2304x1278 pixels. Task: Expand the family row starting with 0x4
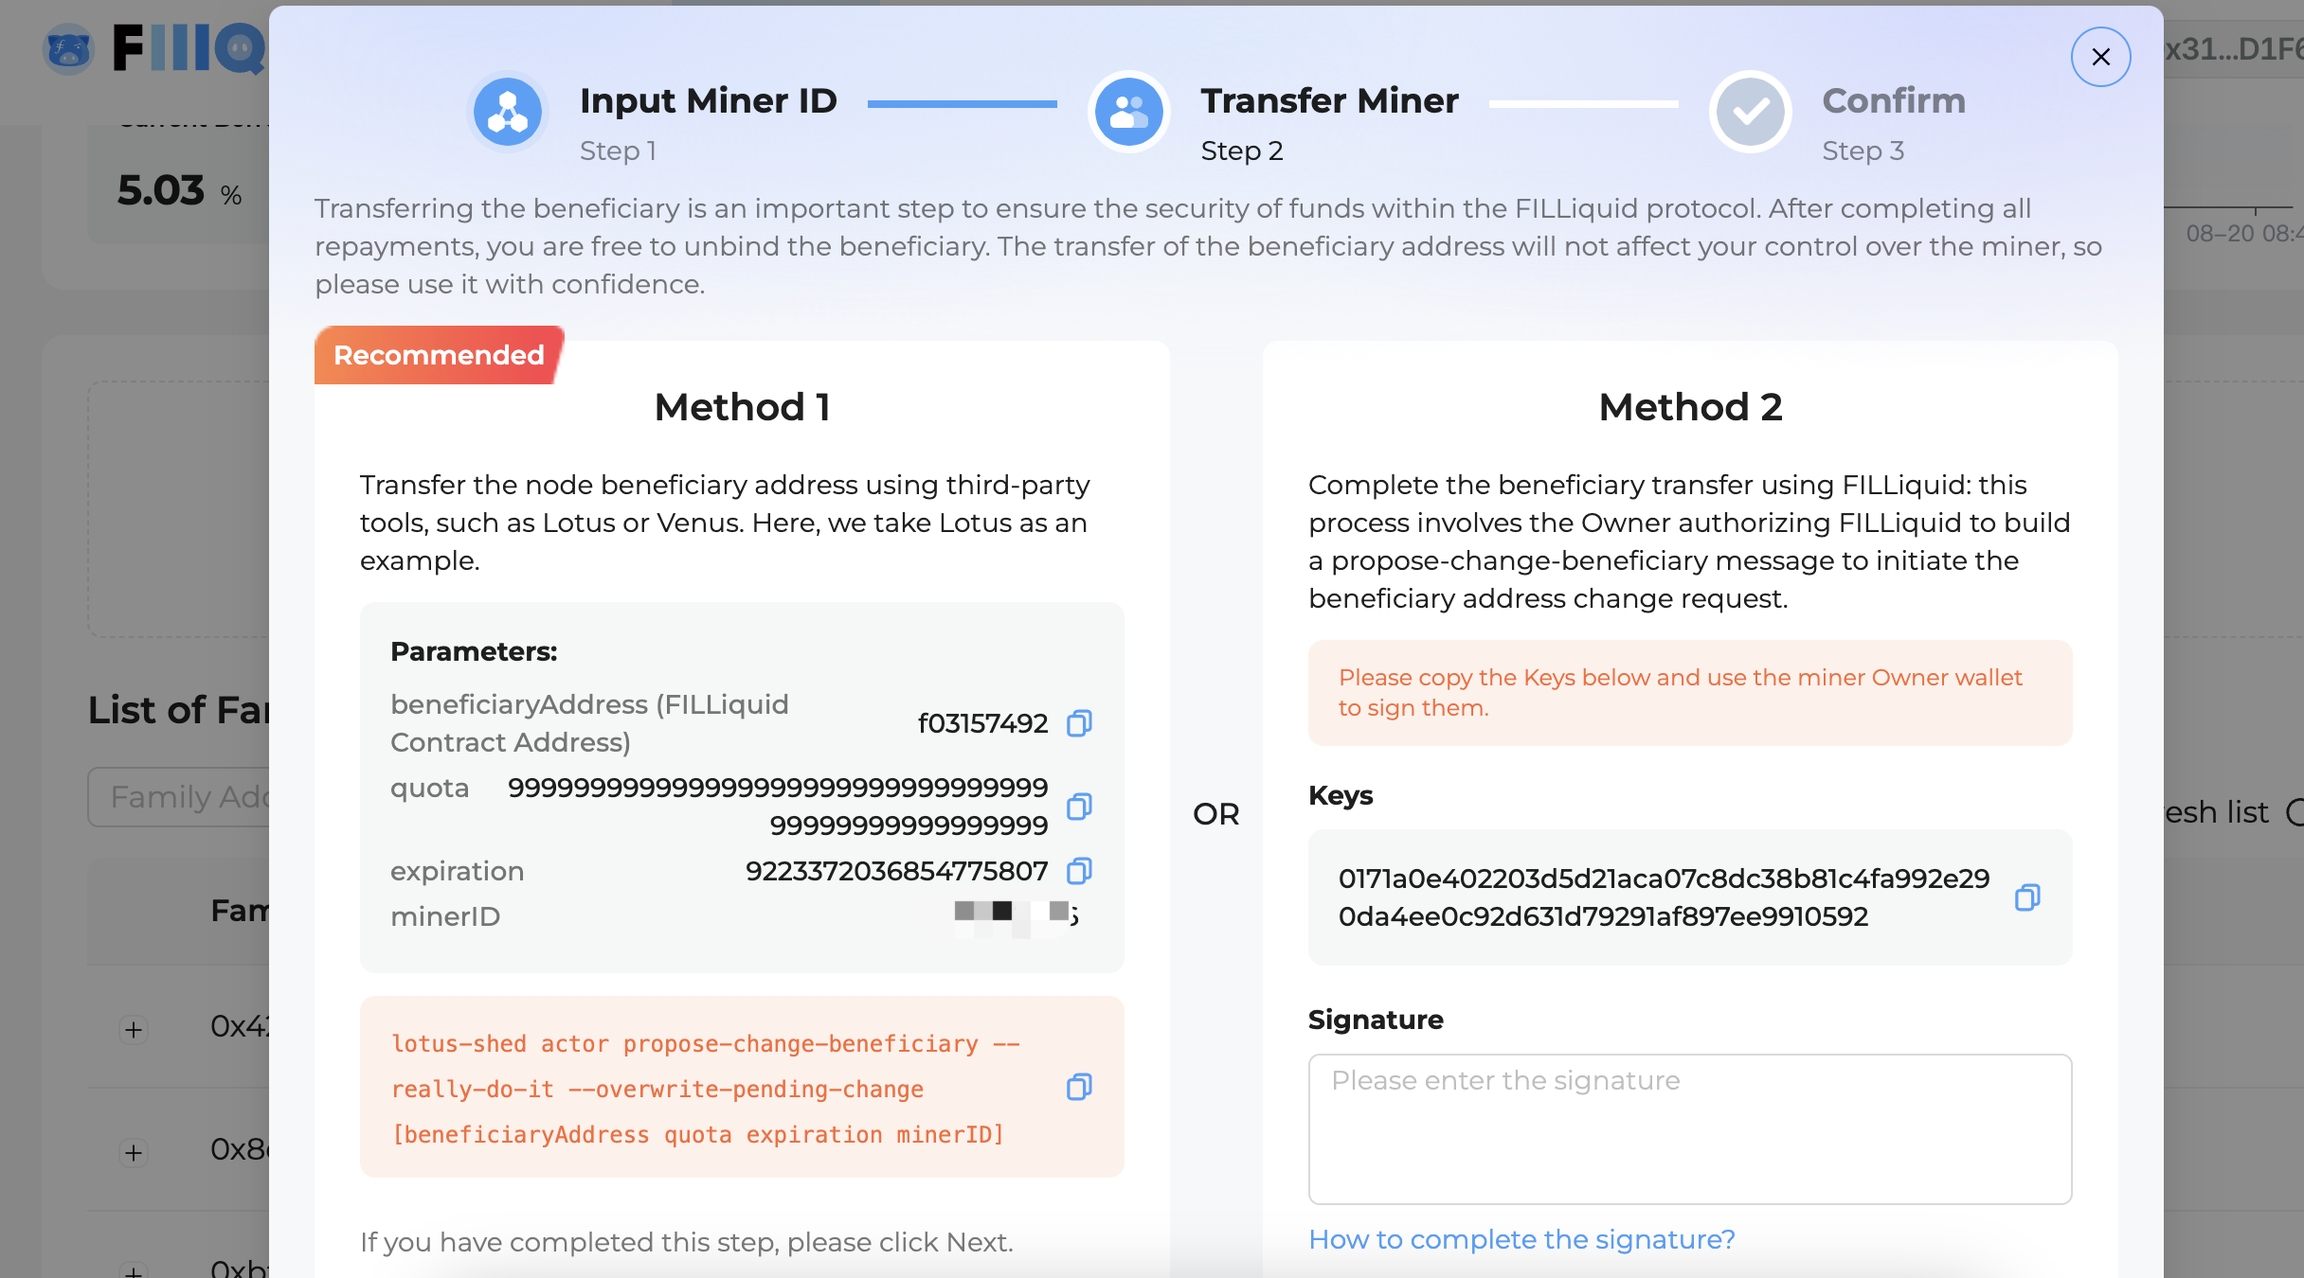point(133,1029)
